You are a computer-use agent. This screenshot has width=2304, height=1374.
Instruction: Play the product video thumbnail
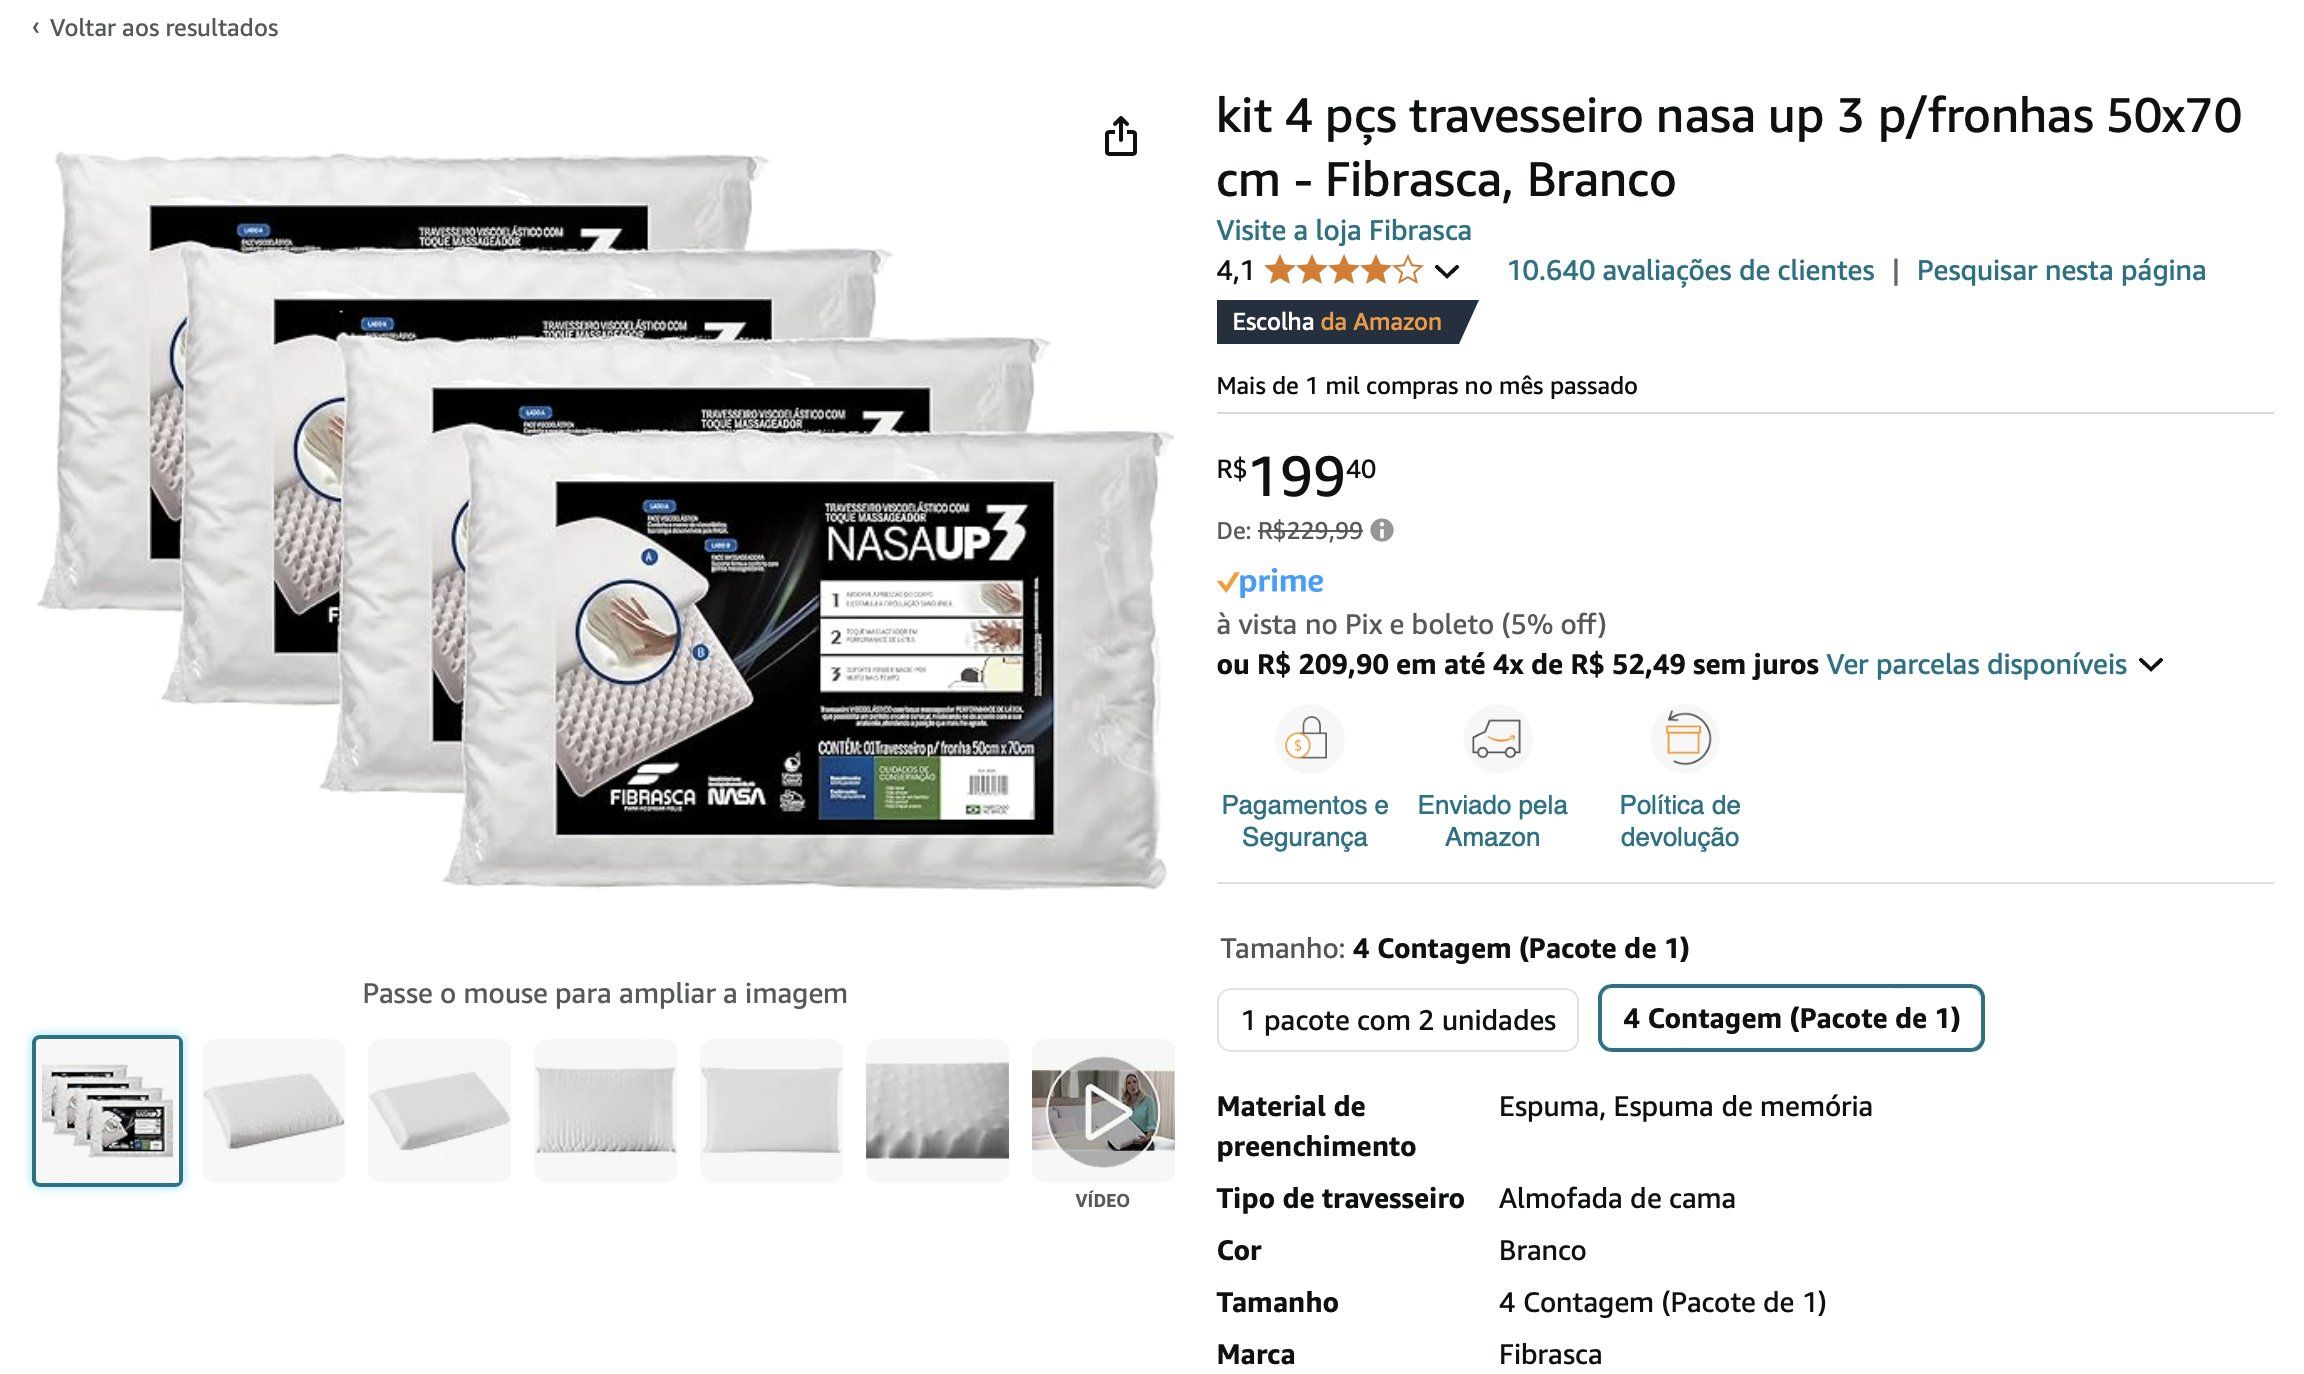(x=1103, y=1110)
